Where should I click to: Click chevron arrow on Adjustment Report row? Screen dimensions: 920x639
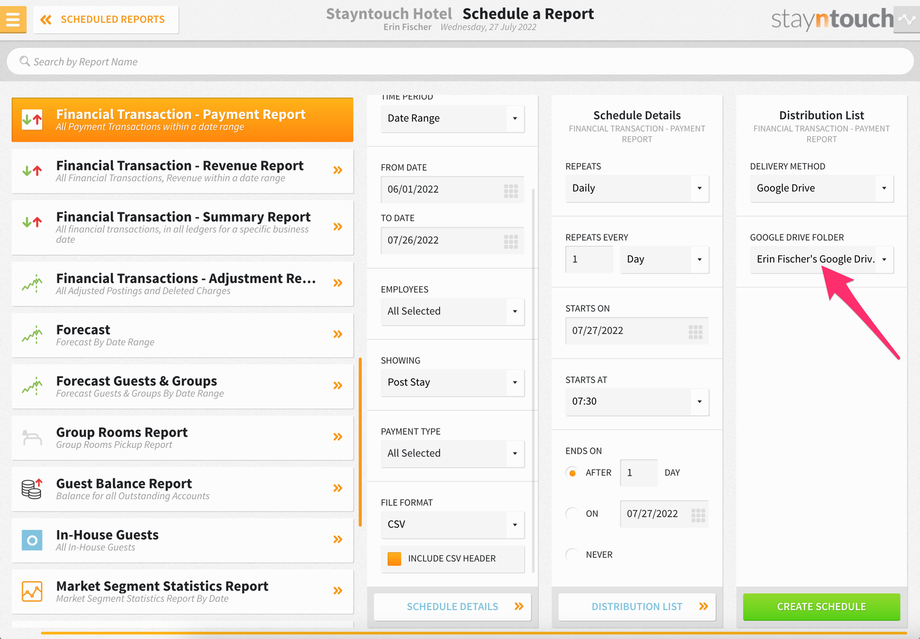pos(337,283)
